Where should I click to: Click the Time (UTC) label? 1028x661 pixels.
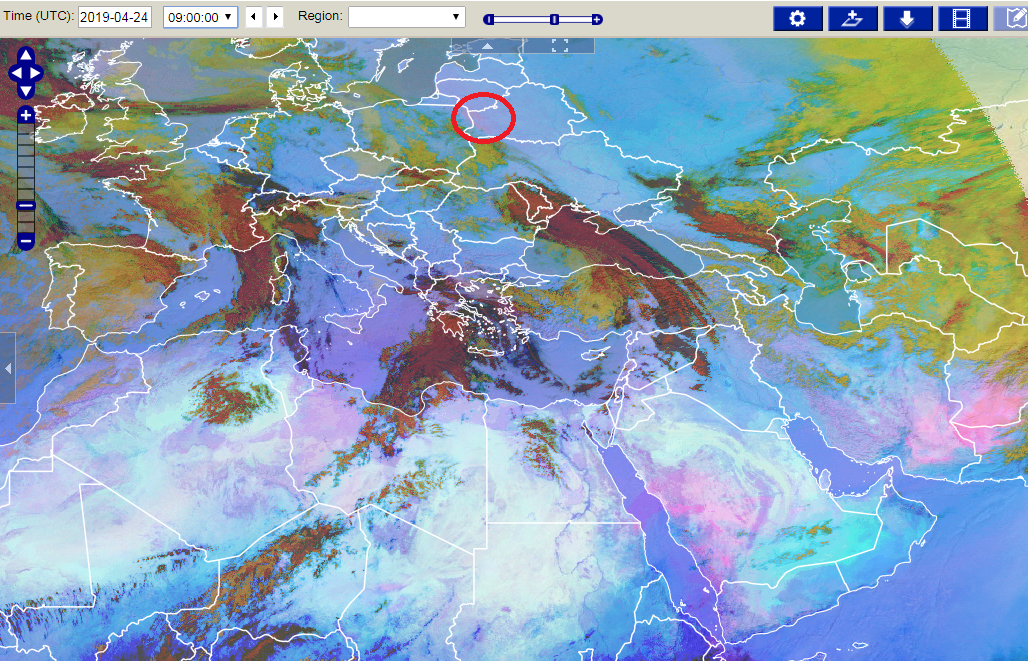pyautogui.click(x=39, y=16)
